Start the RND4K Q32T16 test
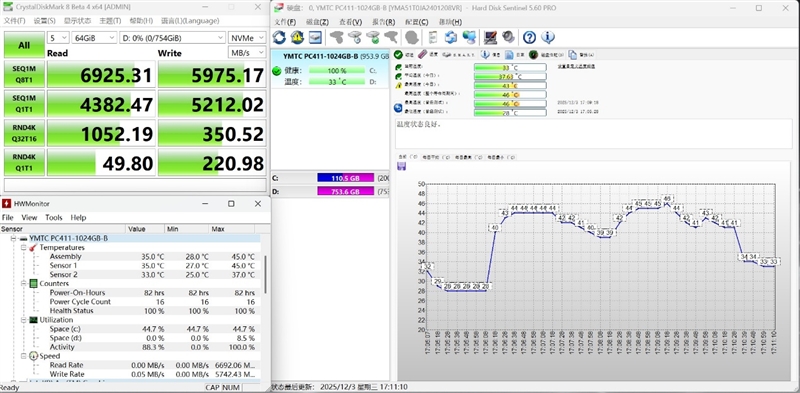The image size is (800, 393). point(24,134)
